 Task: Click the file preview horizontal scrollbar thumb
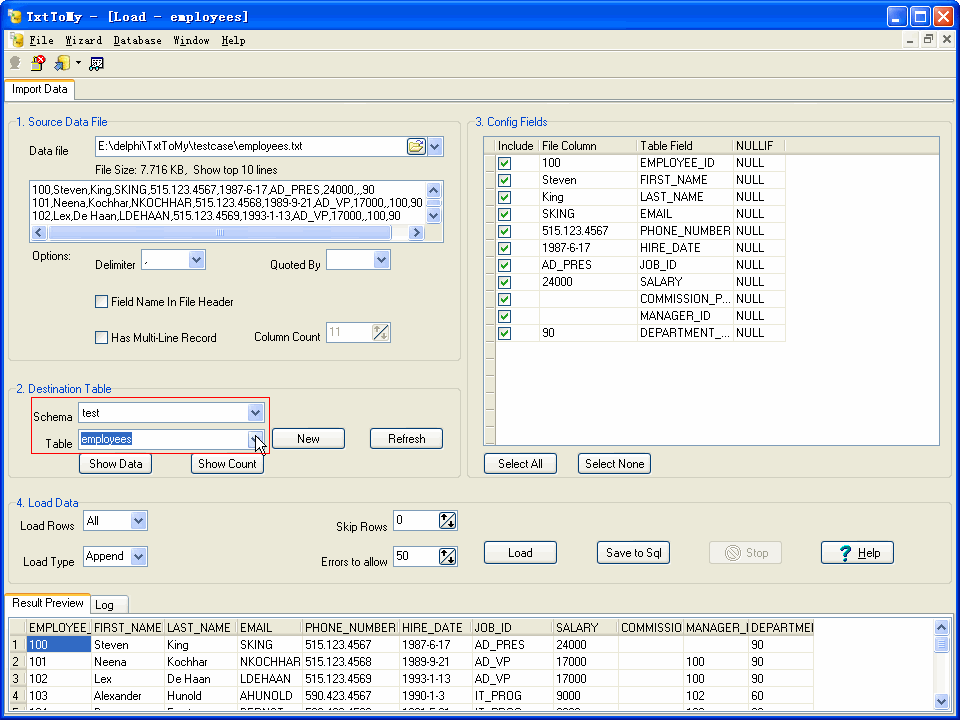(219, 233)
